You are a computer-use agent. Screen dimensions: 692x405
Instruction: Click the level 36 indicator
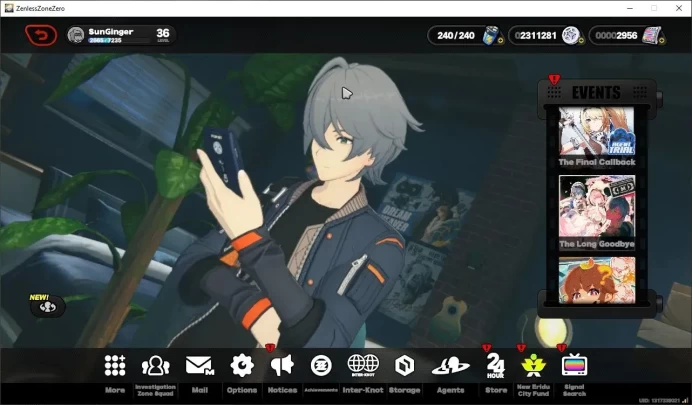coord(162,34)
